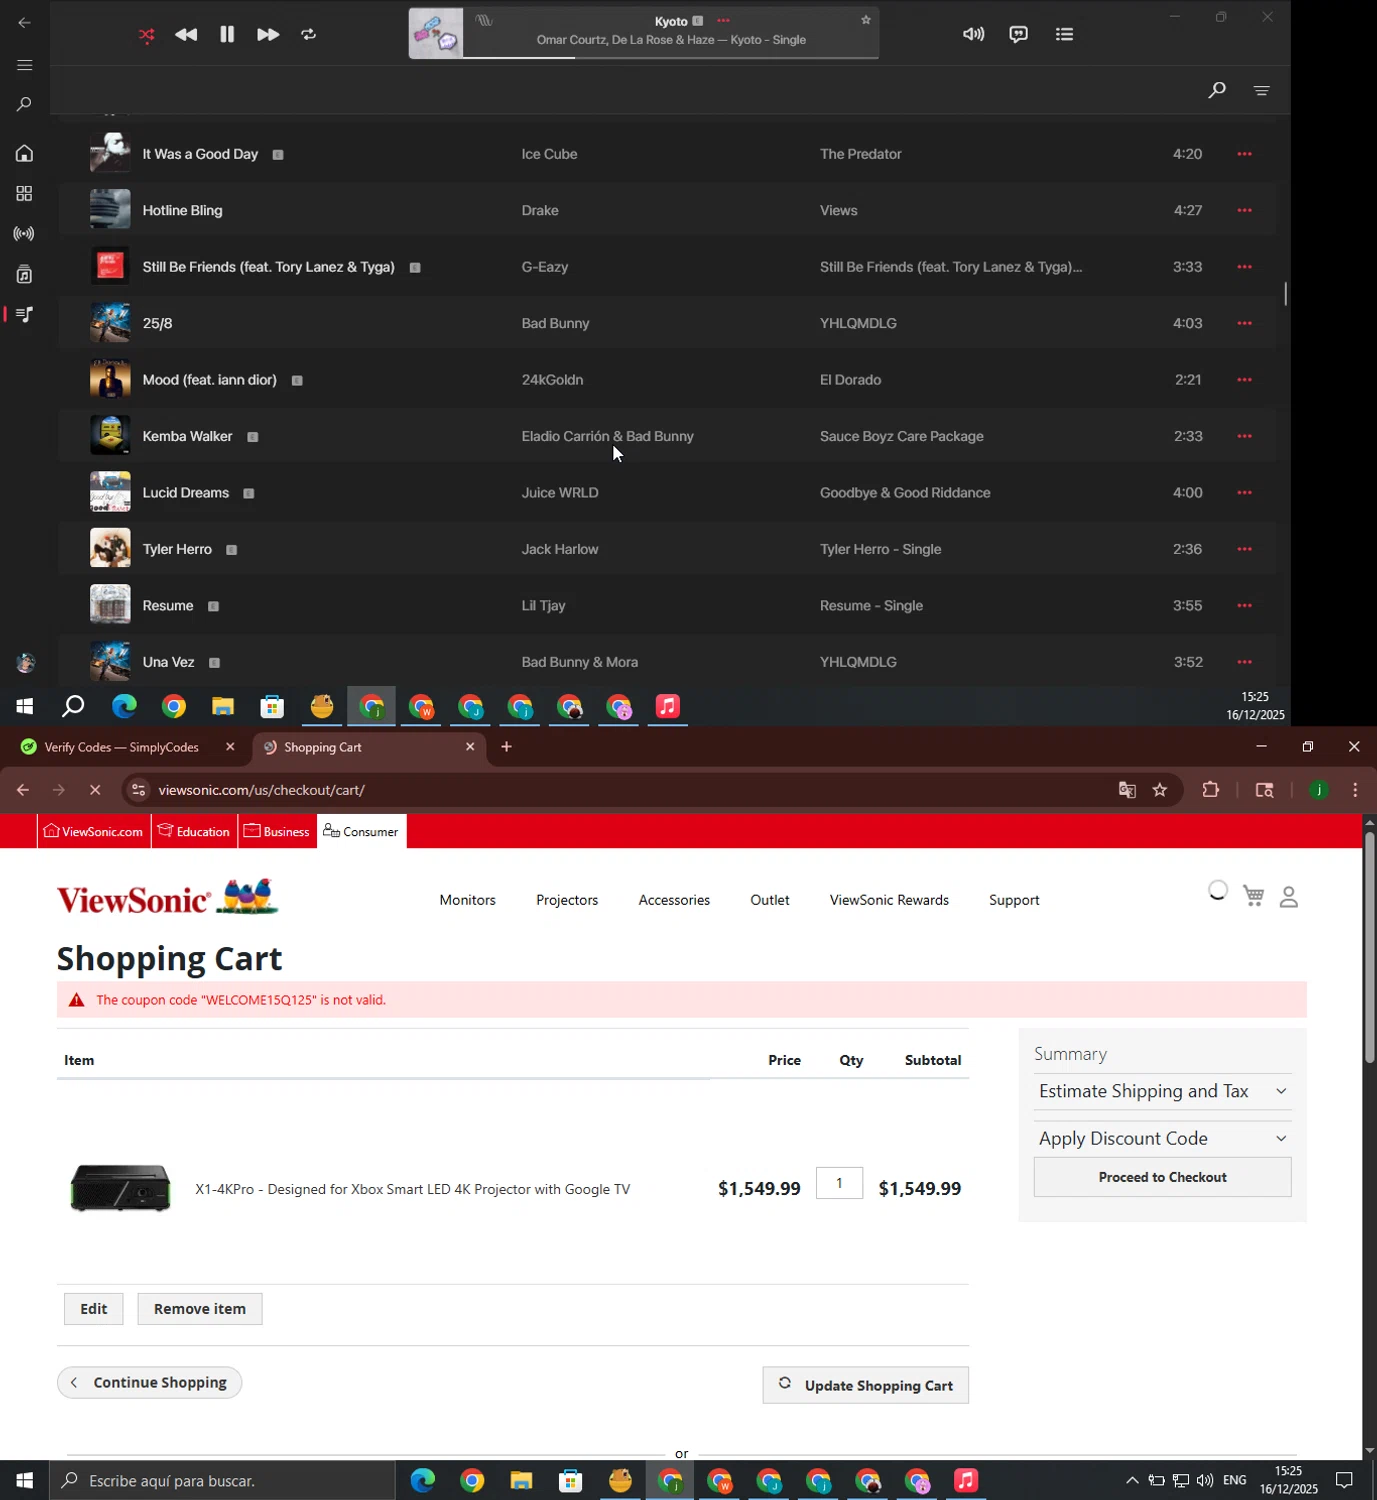The image size is (1377, 1500).
Task: Skip to next track
Action: coord(268,35)
